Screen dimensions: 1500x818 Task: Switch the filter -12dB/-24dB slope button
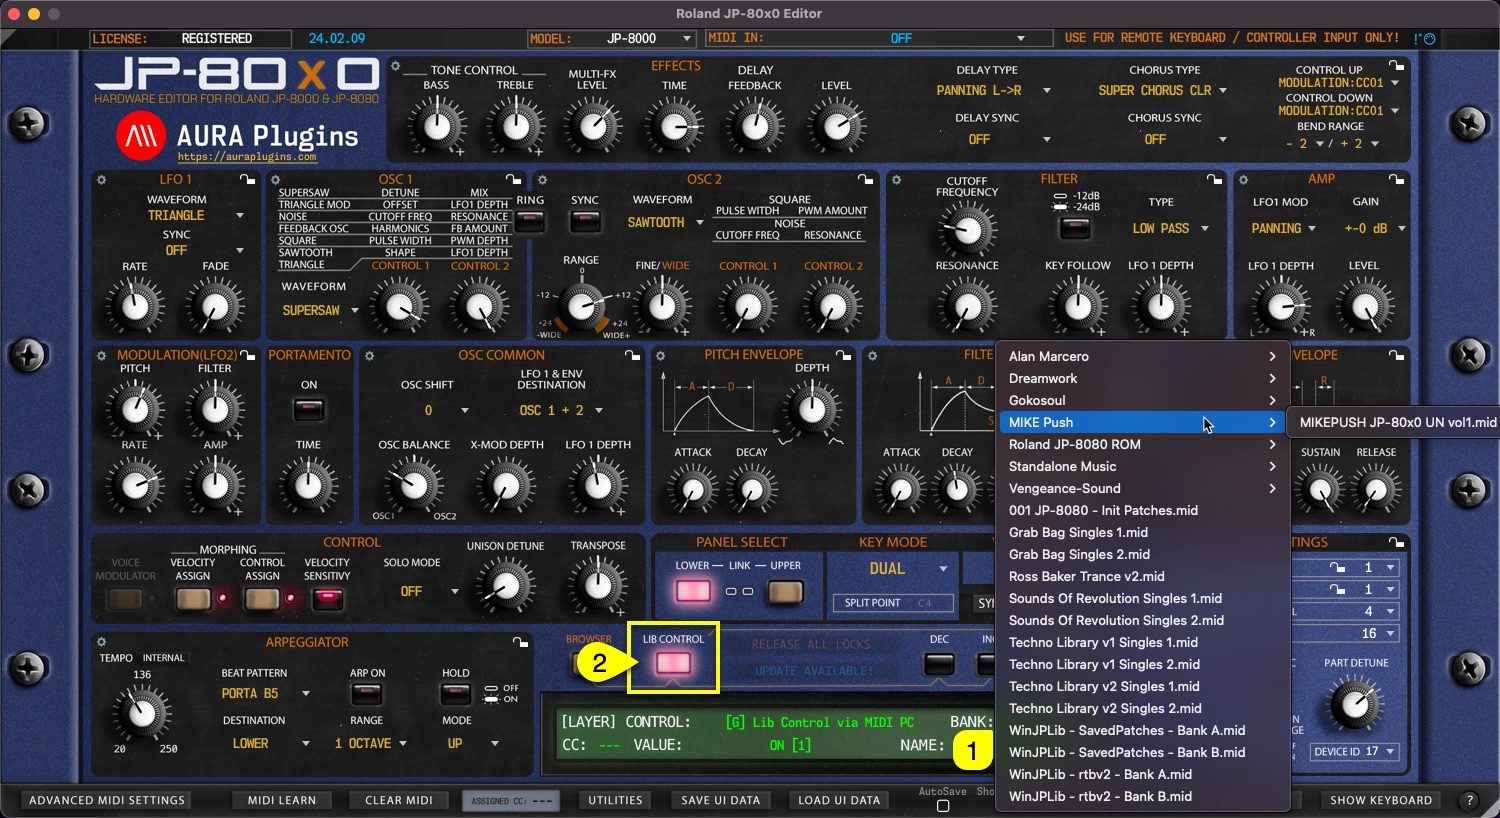click(x=1075, y=228)
